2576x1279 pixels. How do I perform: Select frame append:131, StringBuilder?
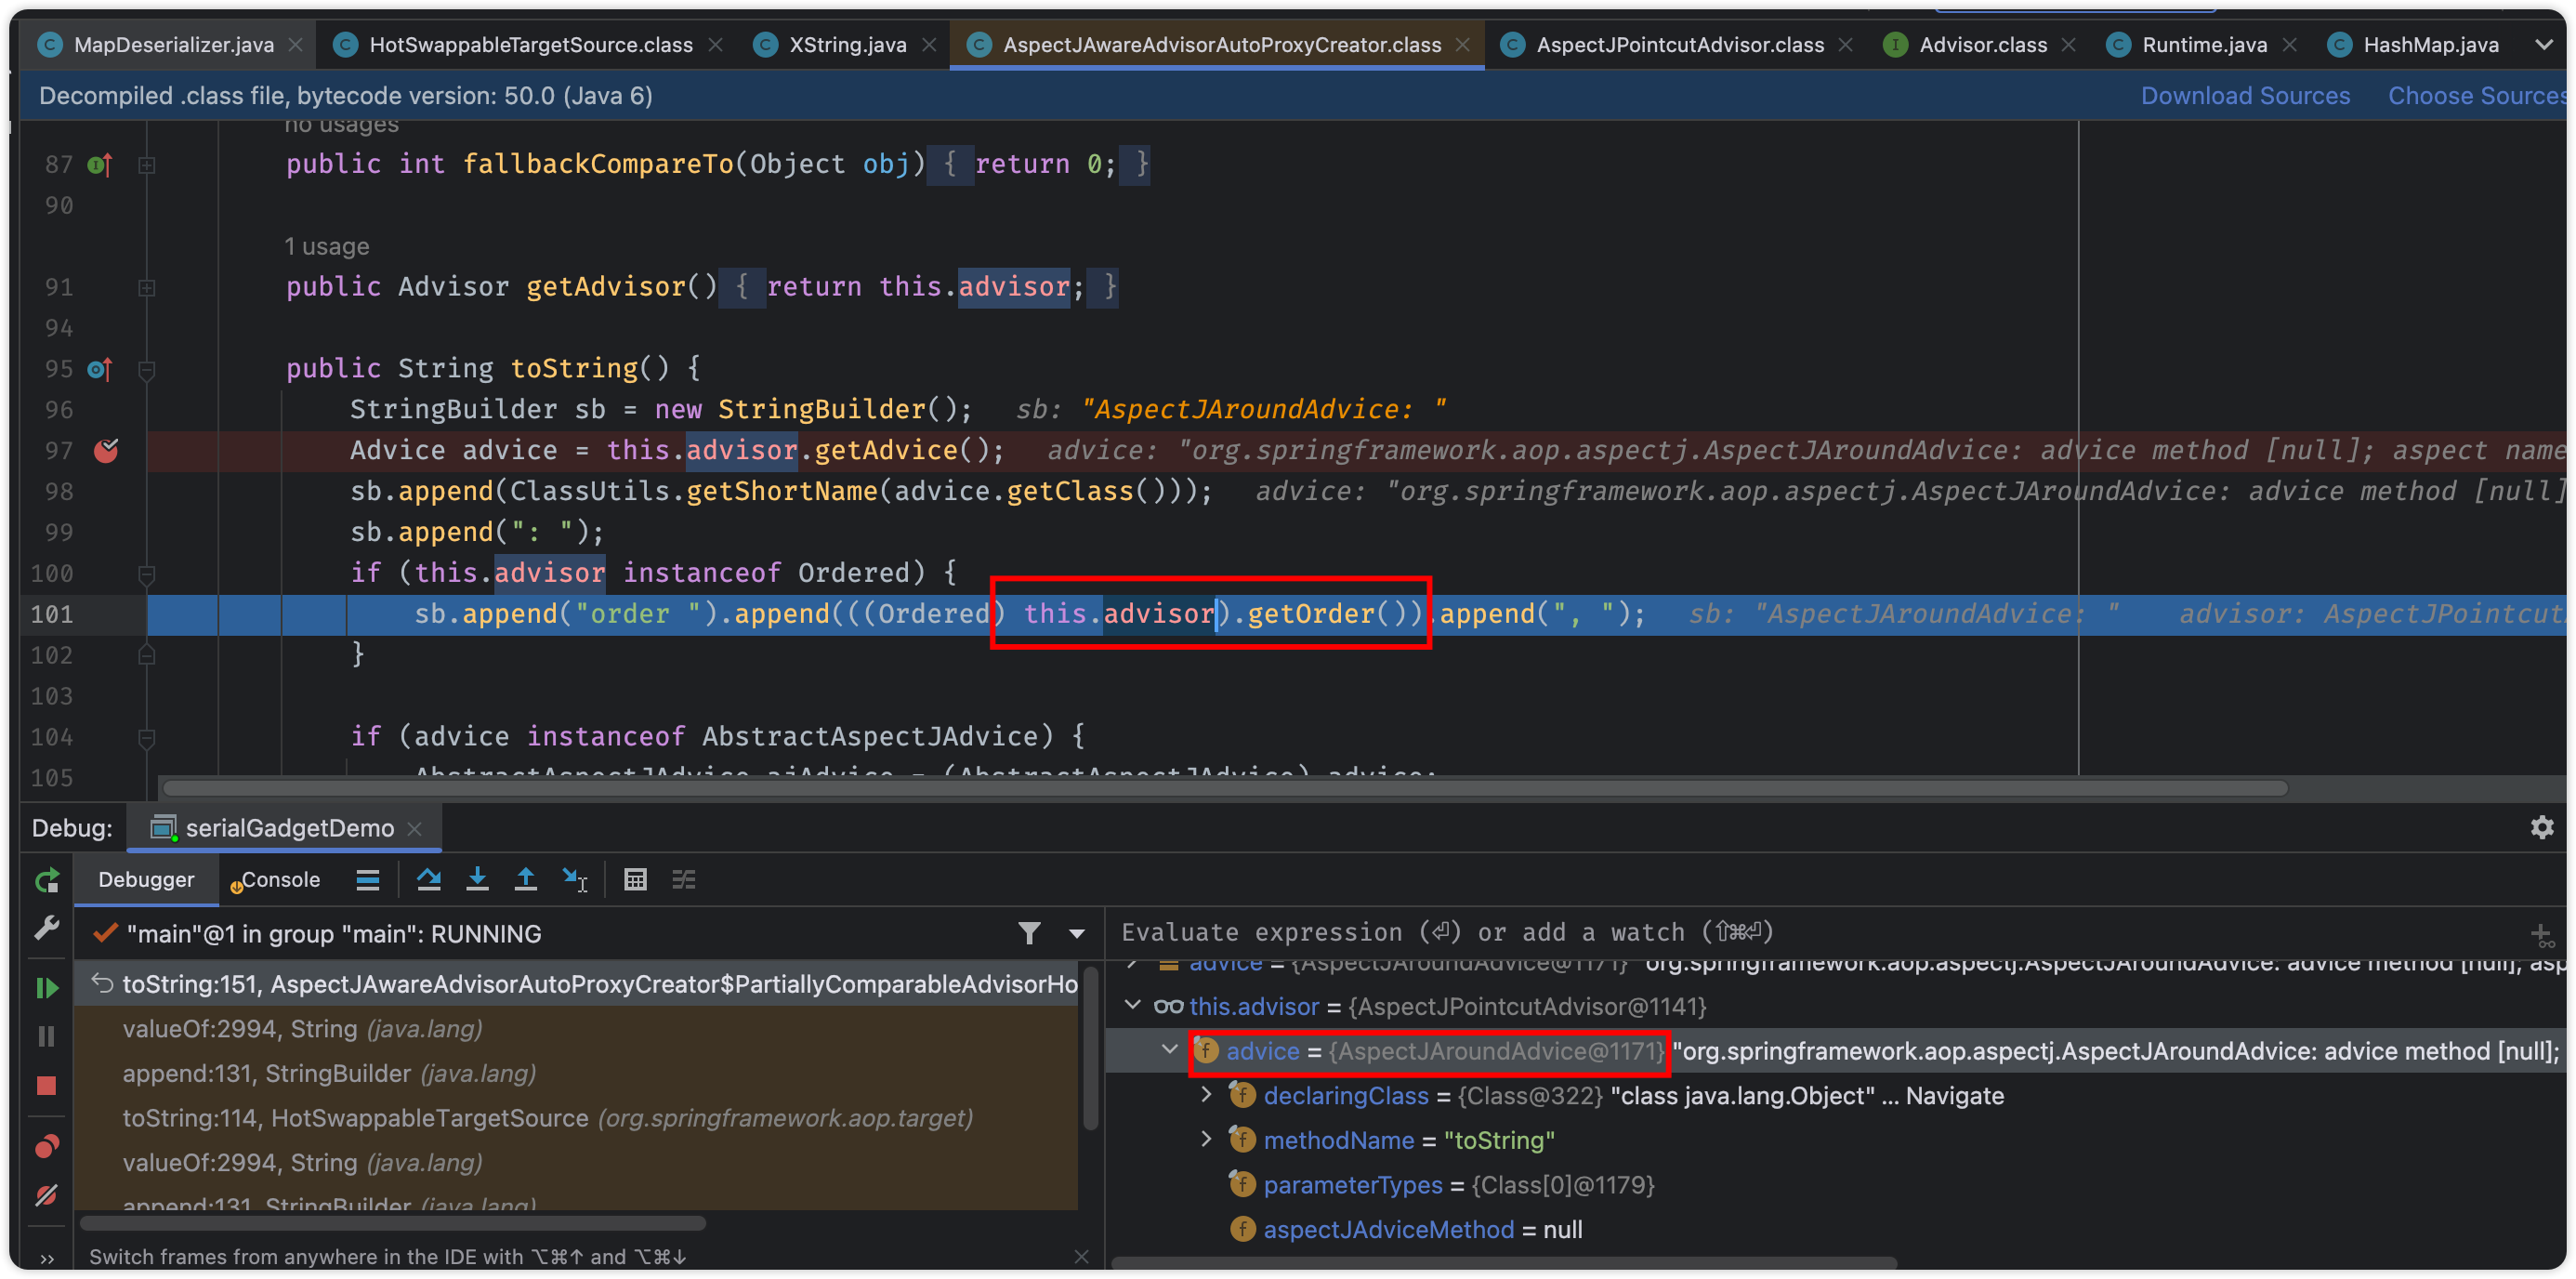click(x=578, y=1073)
